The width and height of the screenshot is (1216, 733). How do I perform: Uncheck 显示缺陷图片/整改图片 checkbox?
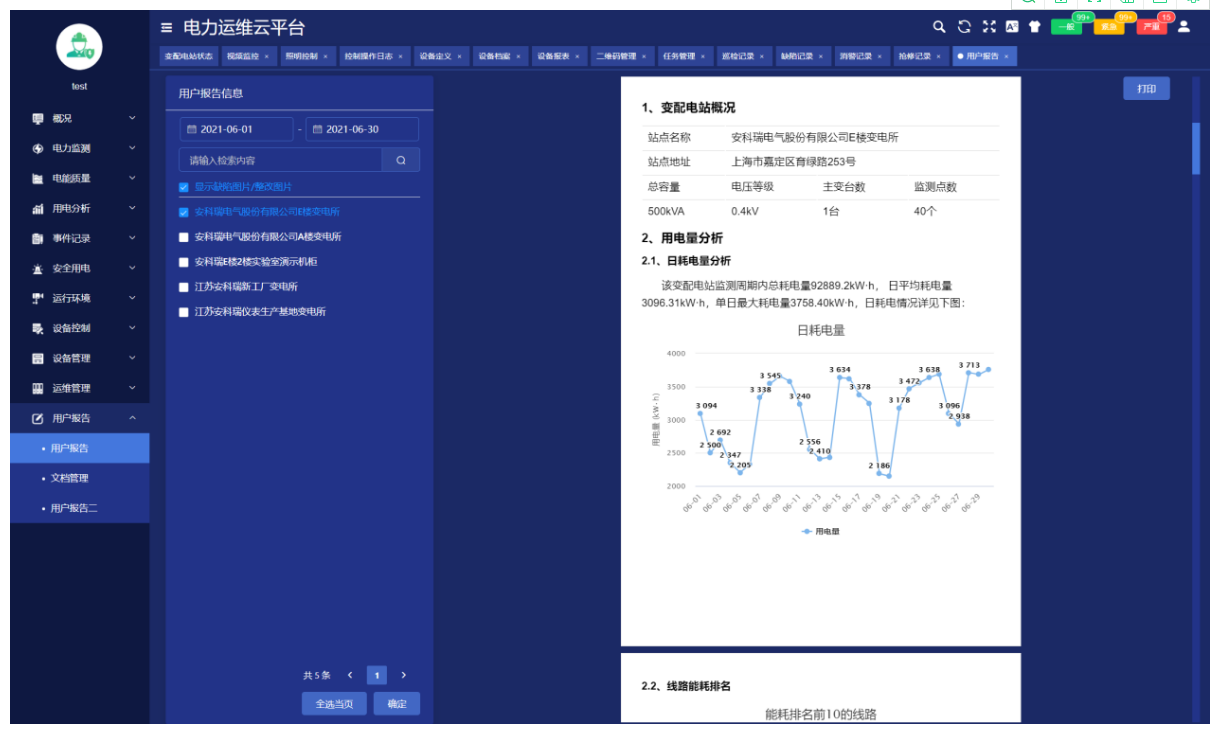(184, 187)
